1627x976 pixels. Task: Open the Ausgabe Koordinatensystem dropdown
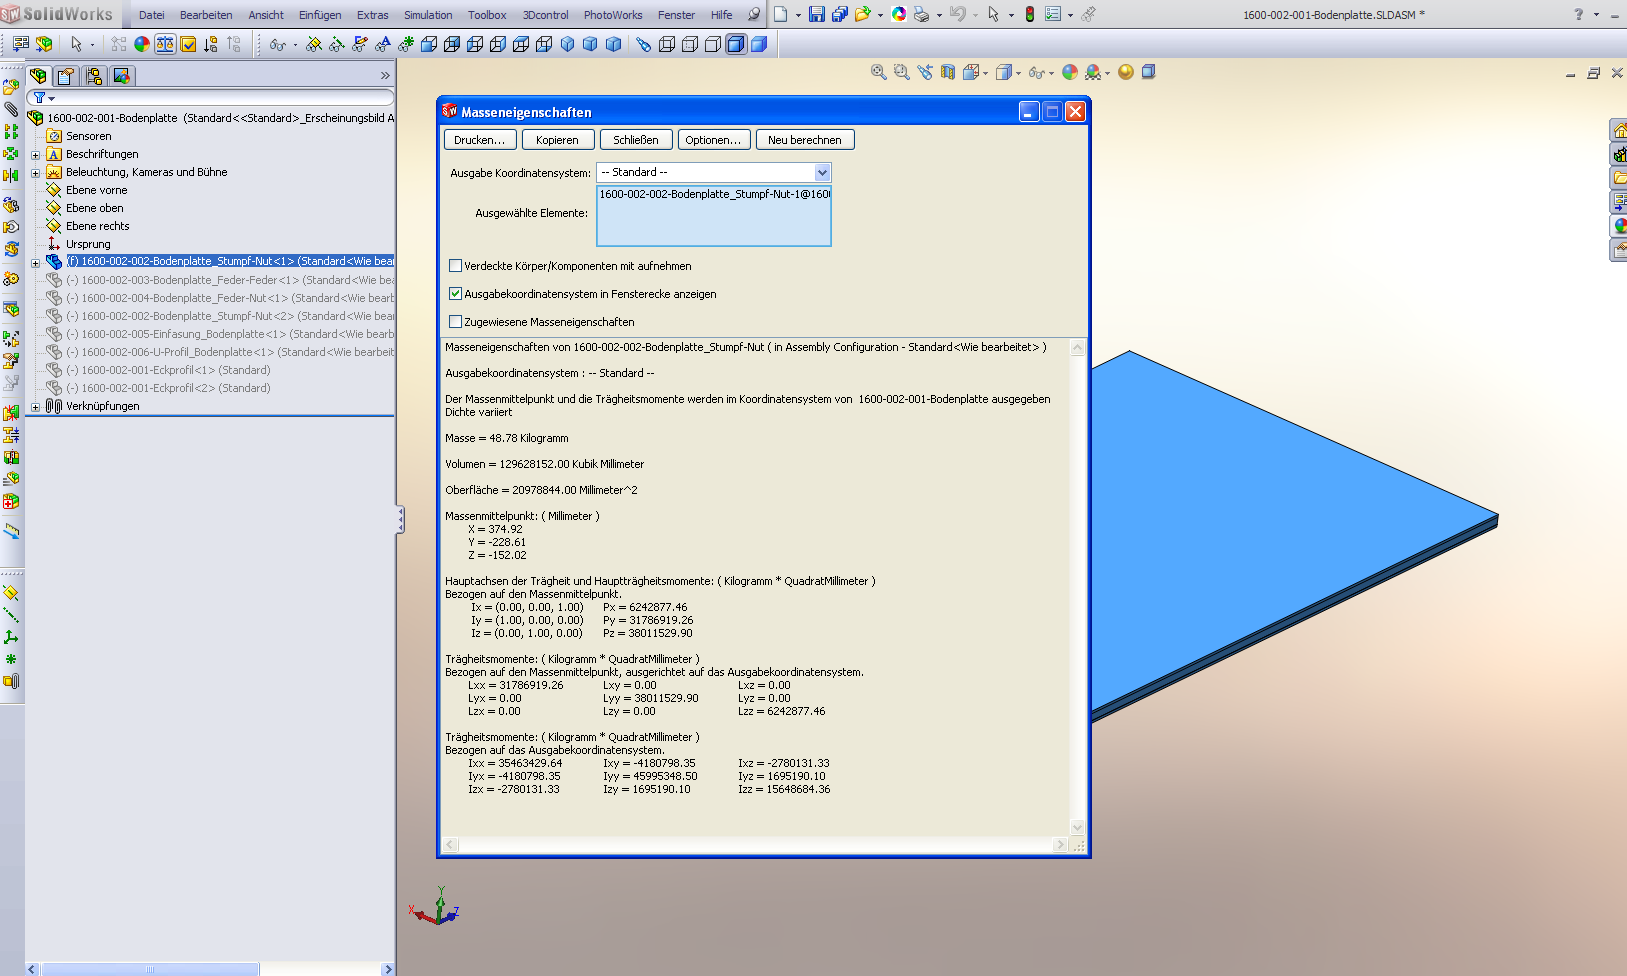822,173
